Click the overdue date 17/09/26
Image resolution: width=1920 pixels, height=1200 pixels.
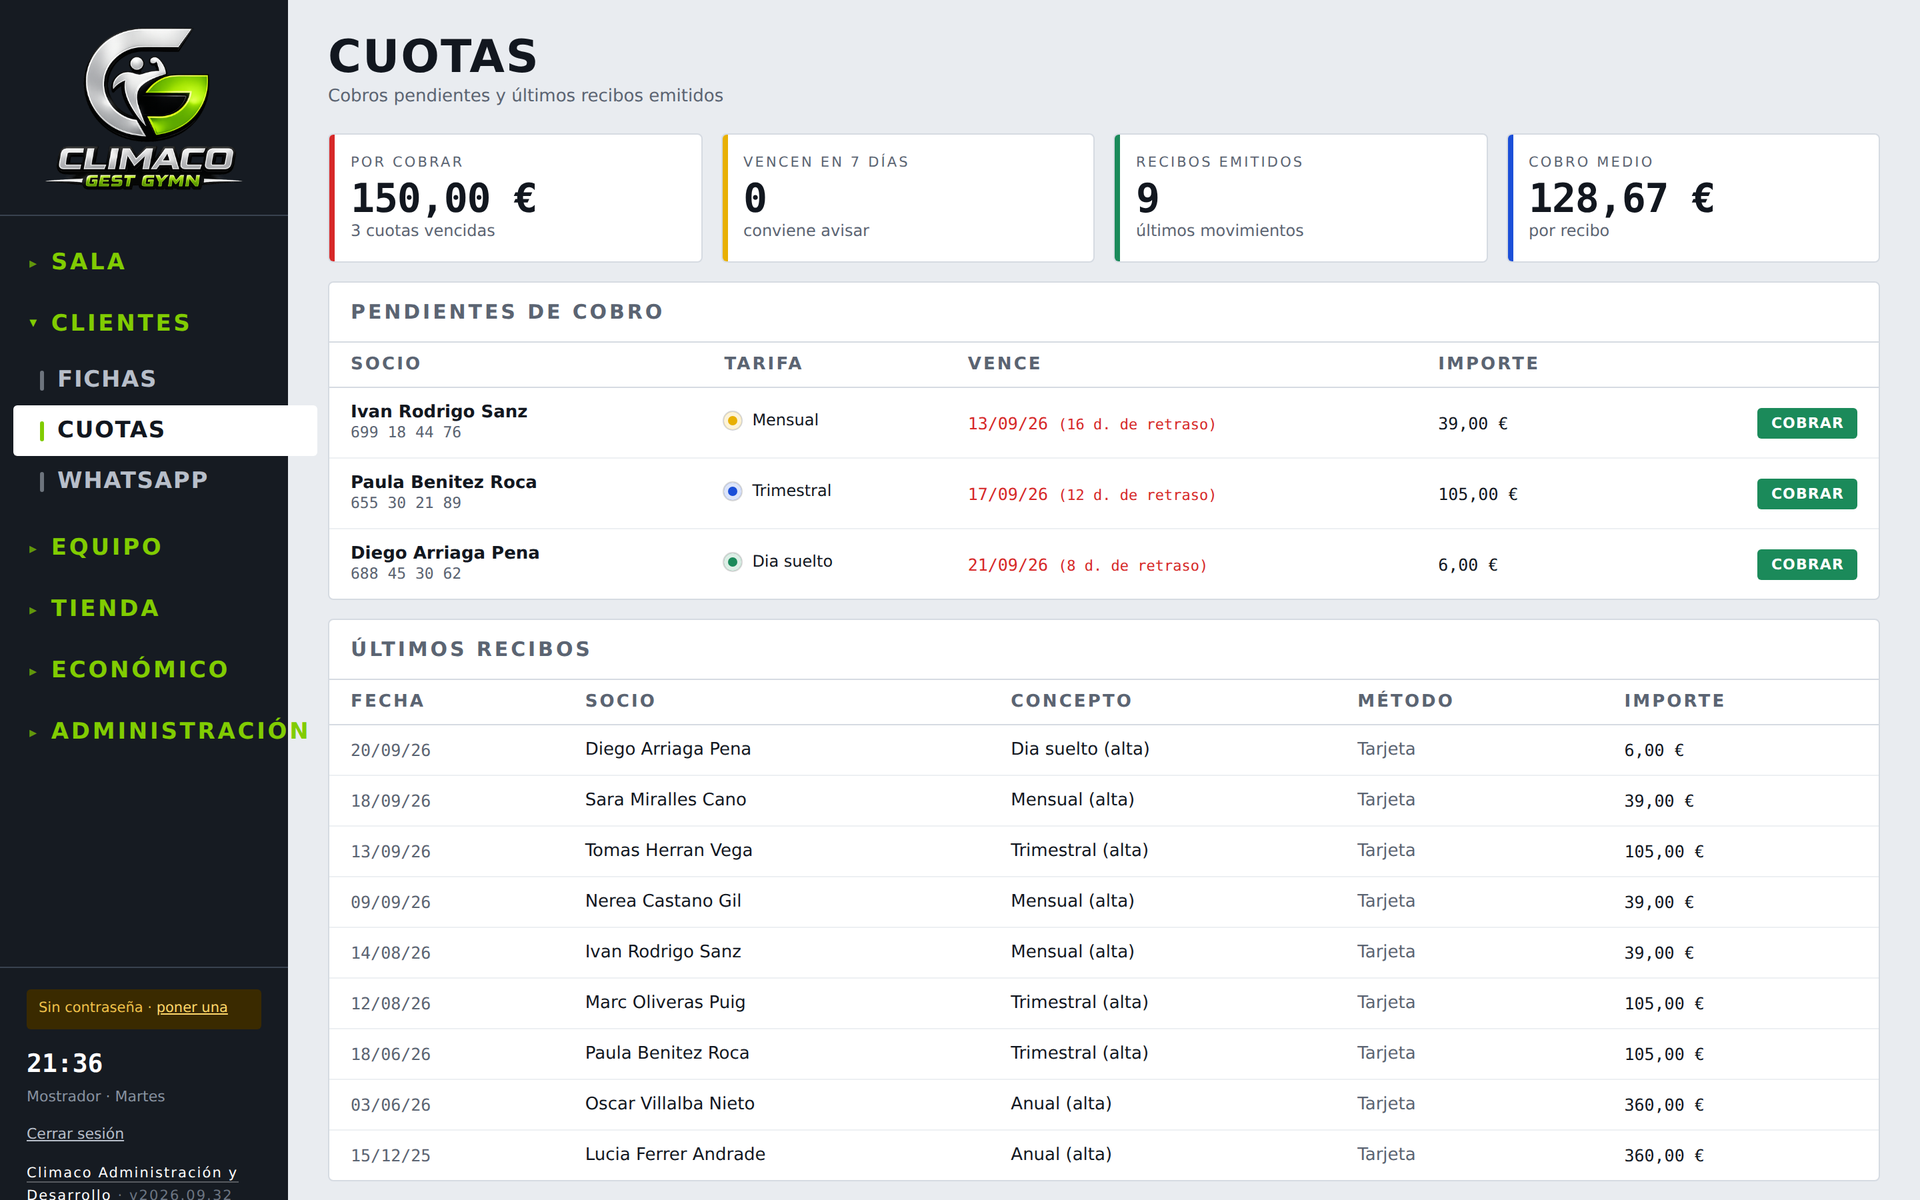[x=1007, y=495]
